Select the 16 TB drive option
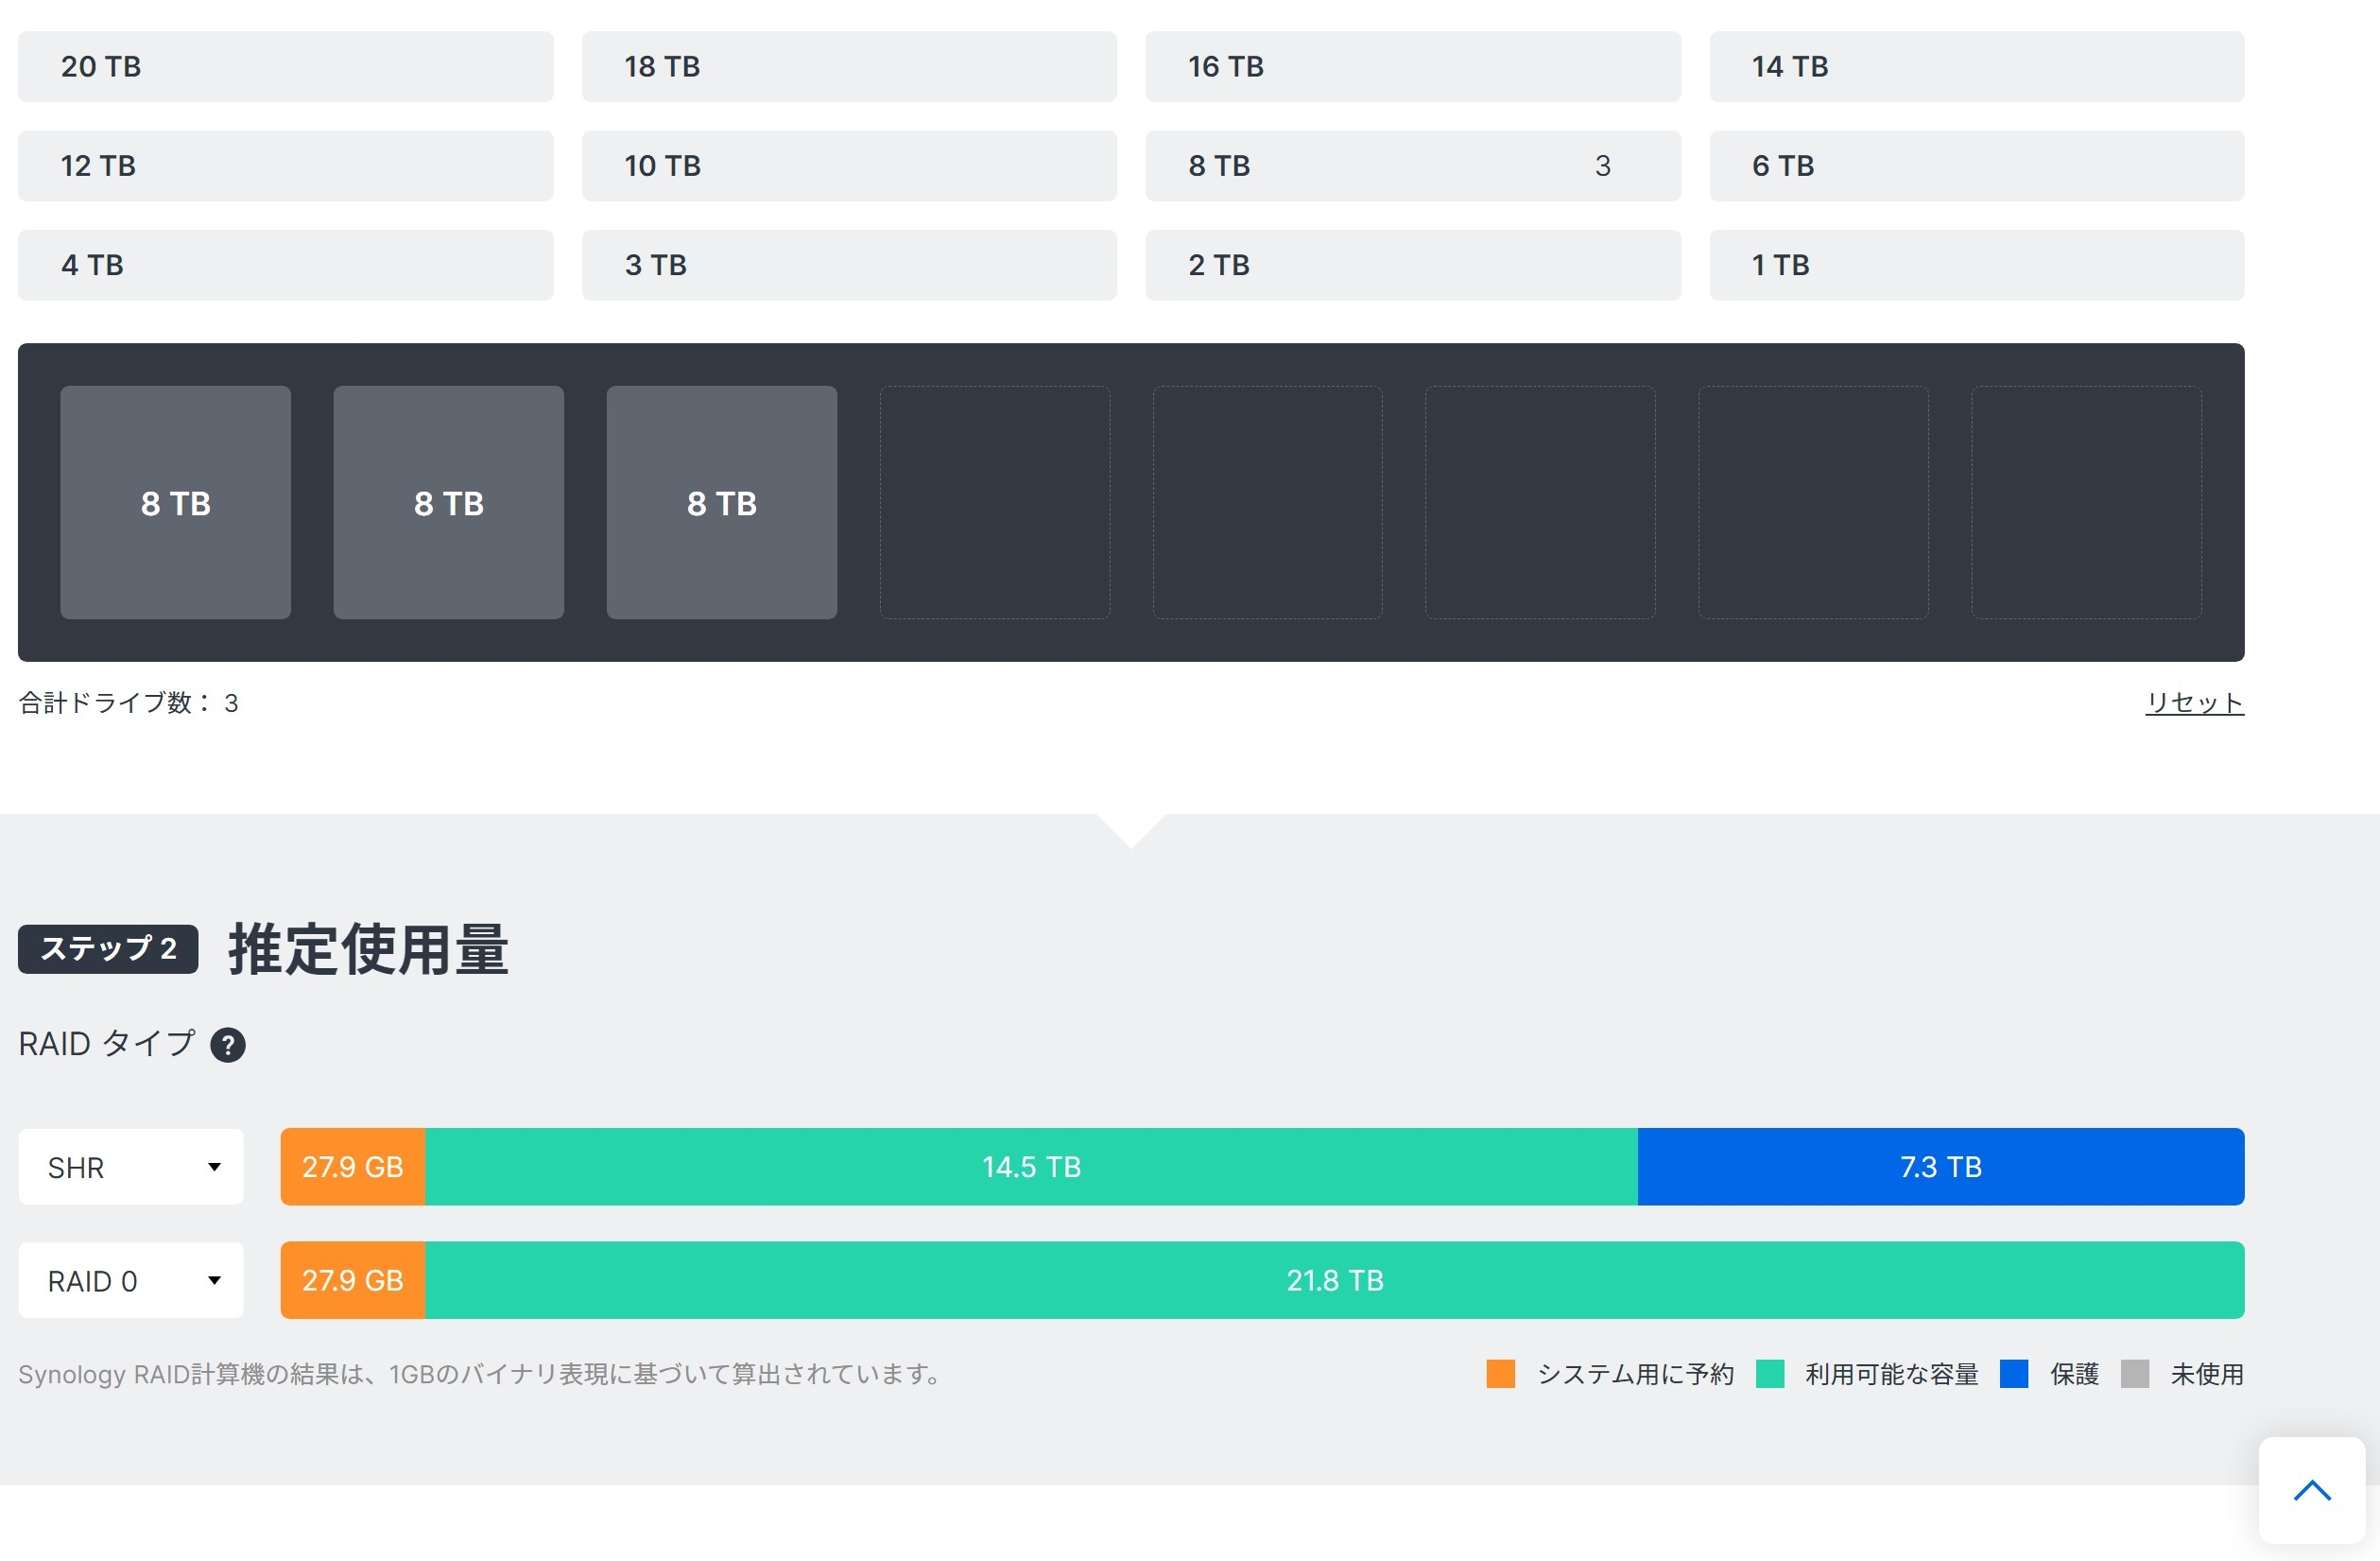The height and width of the screenshot is (1561, 2380). point(1412,67)
